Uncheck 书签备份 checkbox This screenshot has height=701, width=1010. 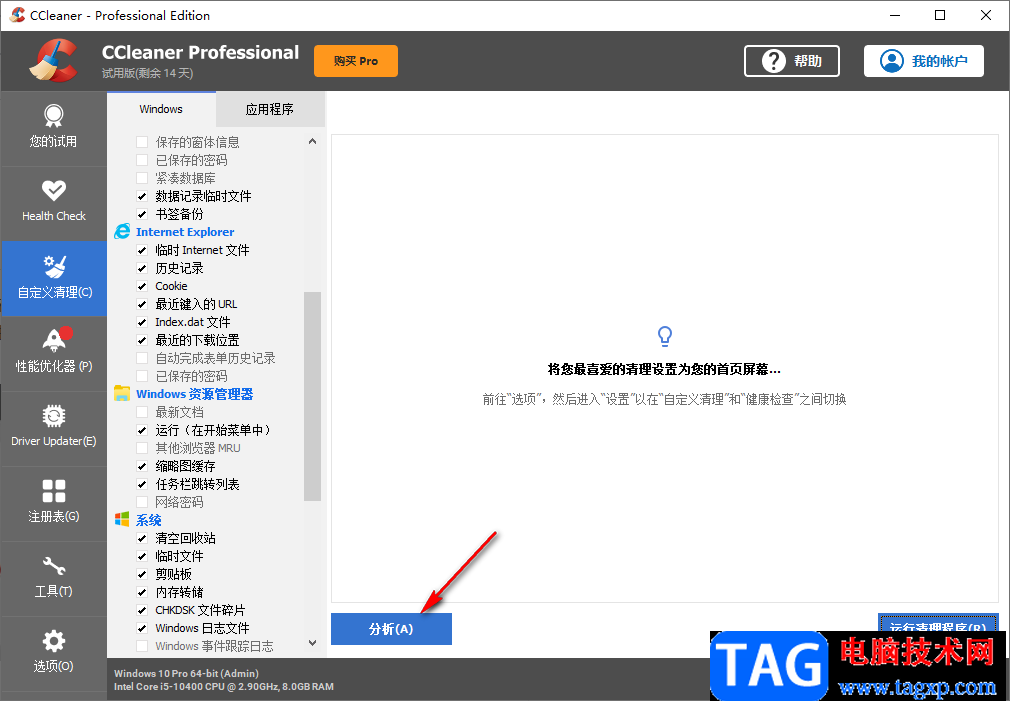click(142, 214)
